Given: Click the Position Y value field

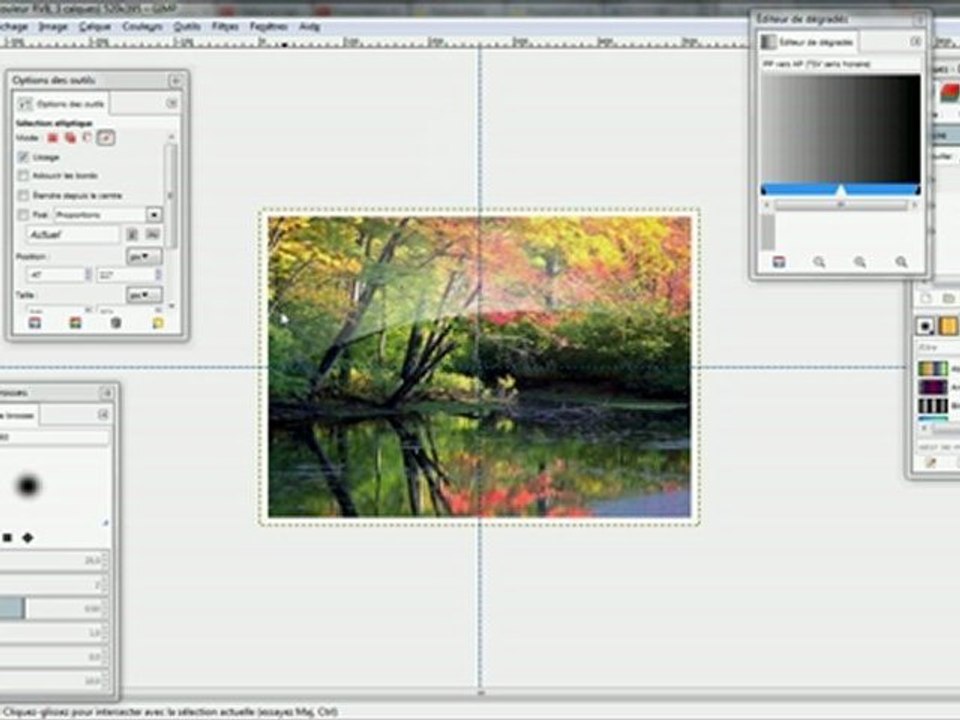Looking at the screenshot, I should click(129, 275).
